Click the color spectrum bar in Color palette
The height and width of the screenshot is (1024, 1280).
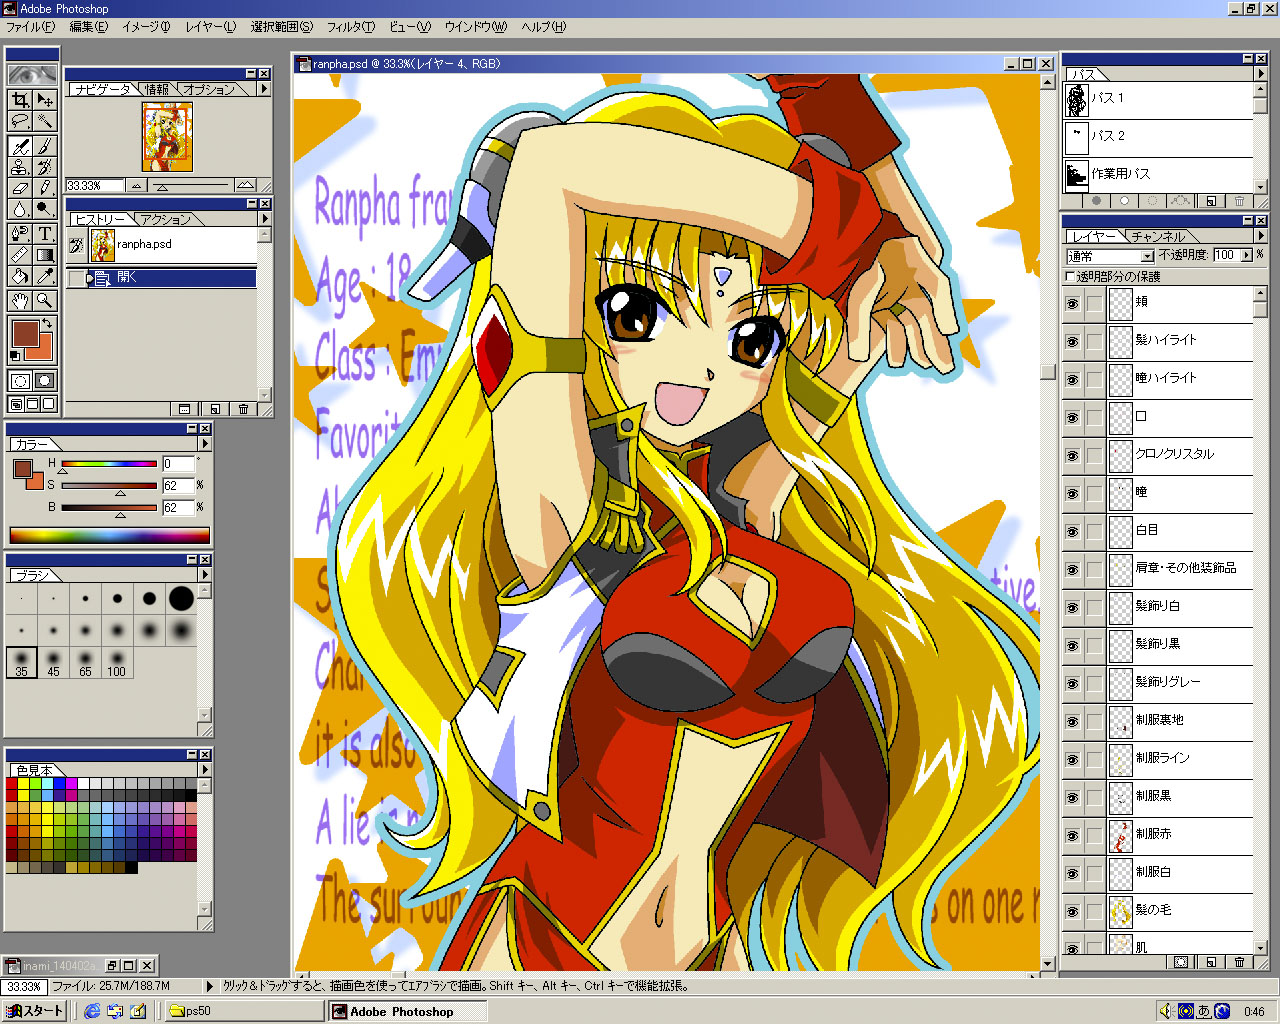coord(110,536)
